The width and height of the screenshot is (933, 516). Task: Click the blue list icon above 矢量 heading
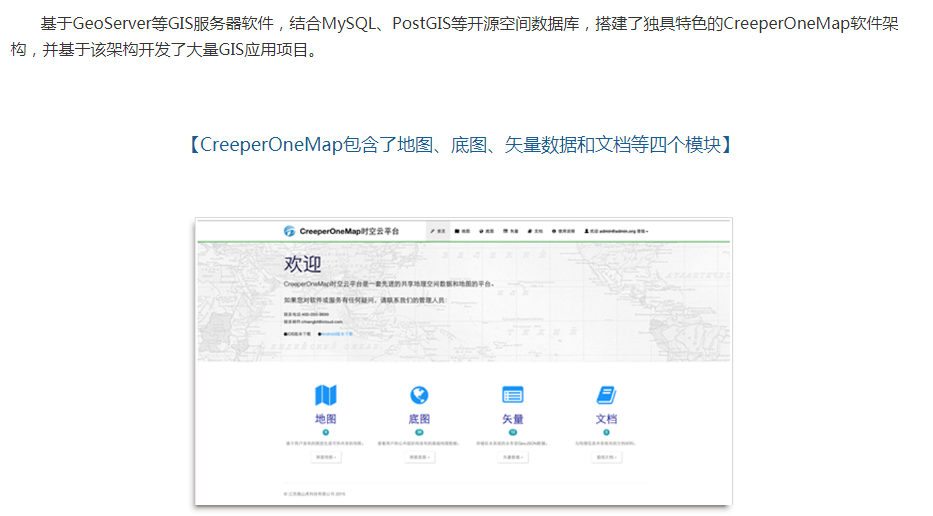[x=513, y=395]
